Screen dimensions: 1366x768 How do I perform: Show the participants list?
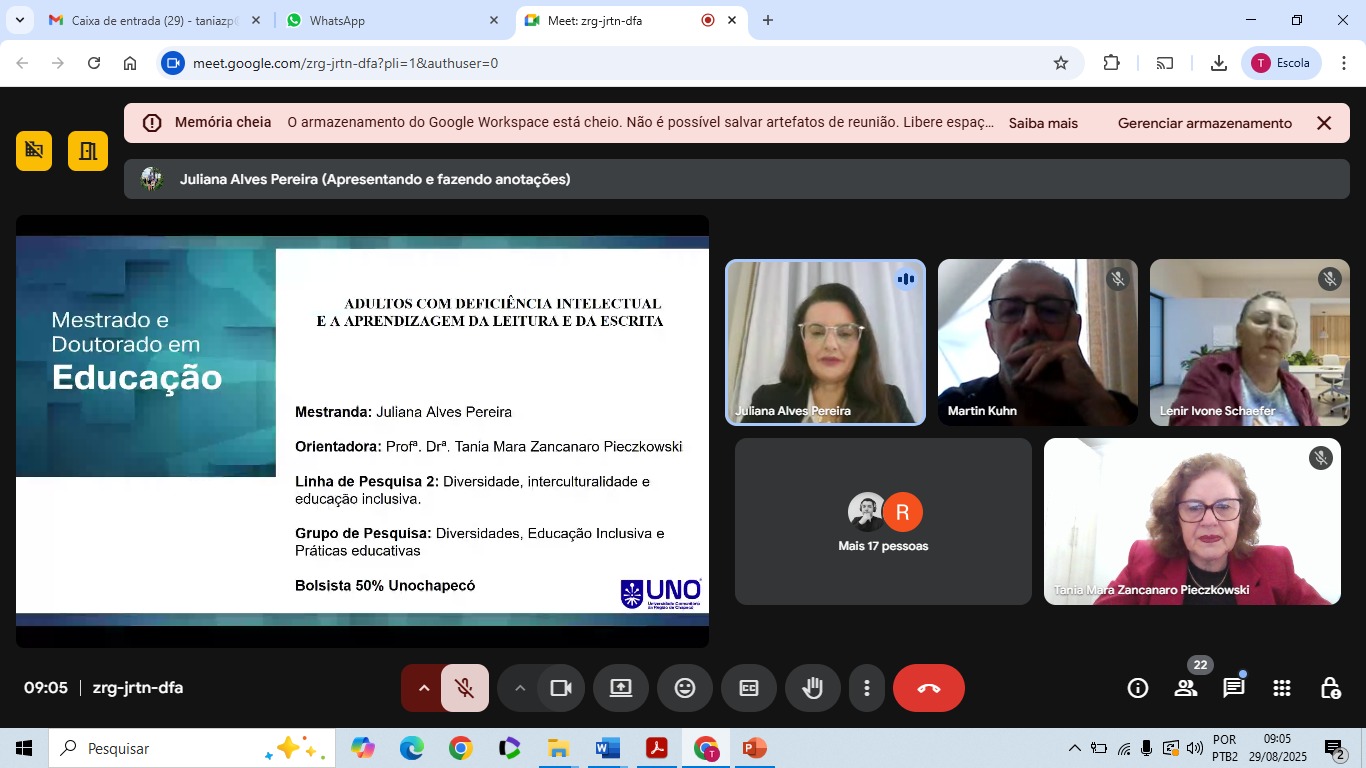pyautogui.click(x=1186, y=688)
